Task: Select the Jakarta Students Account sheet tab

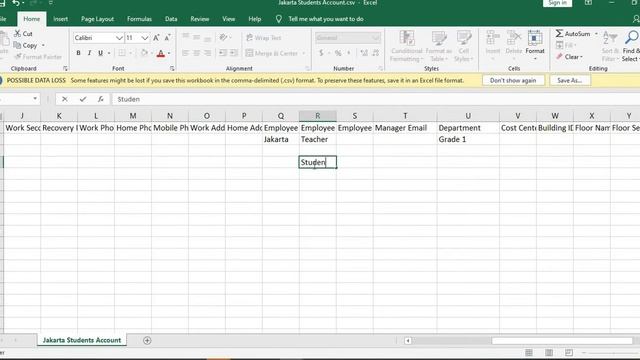Action: coord(82,340)
